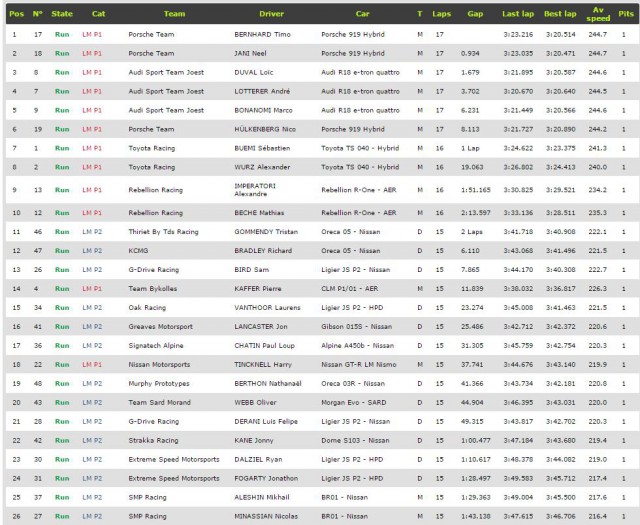
Task: Click the Strakka Racing team name
Action: point(153,440)
